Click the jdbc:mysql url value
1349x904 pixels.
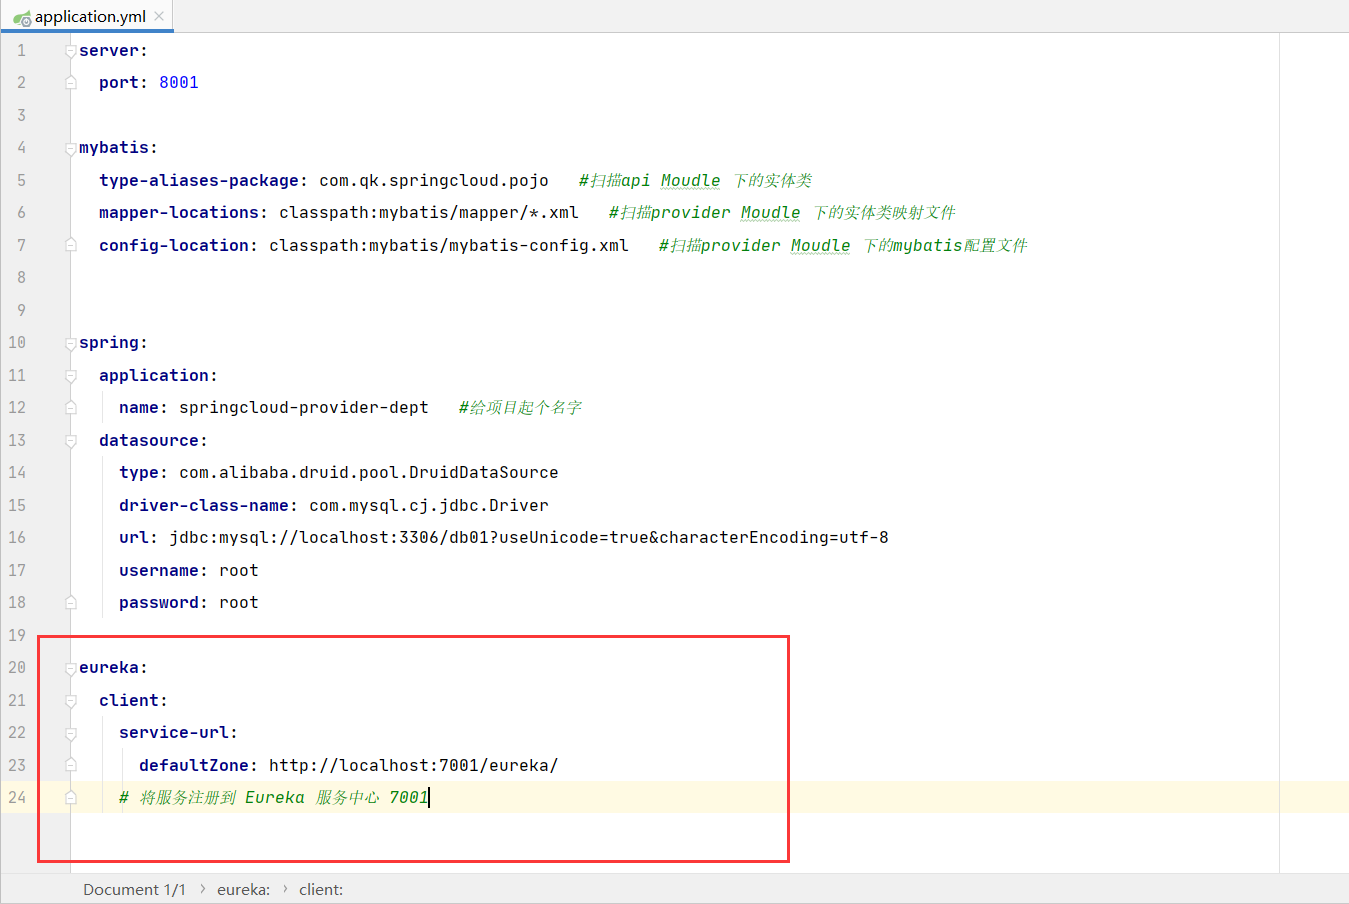click(529, 537)
